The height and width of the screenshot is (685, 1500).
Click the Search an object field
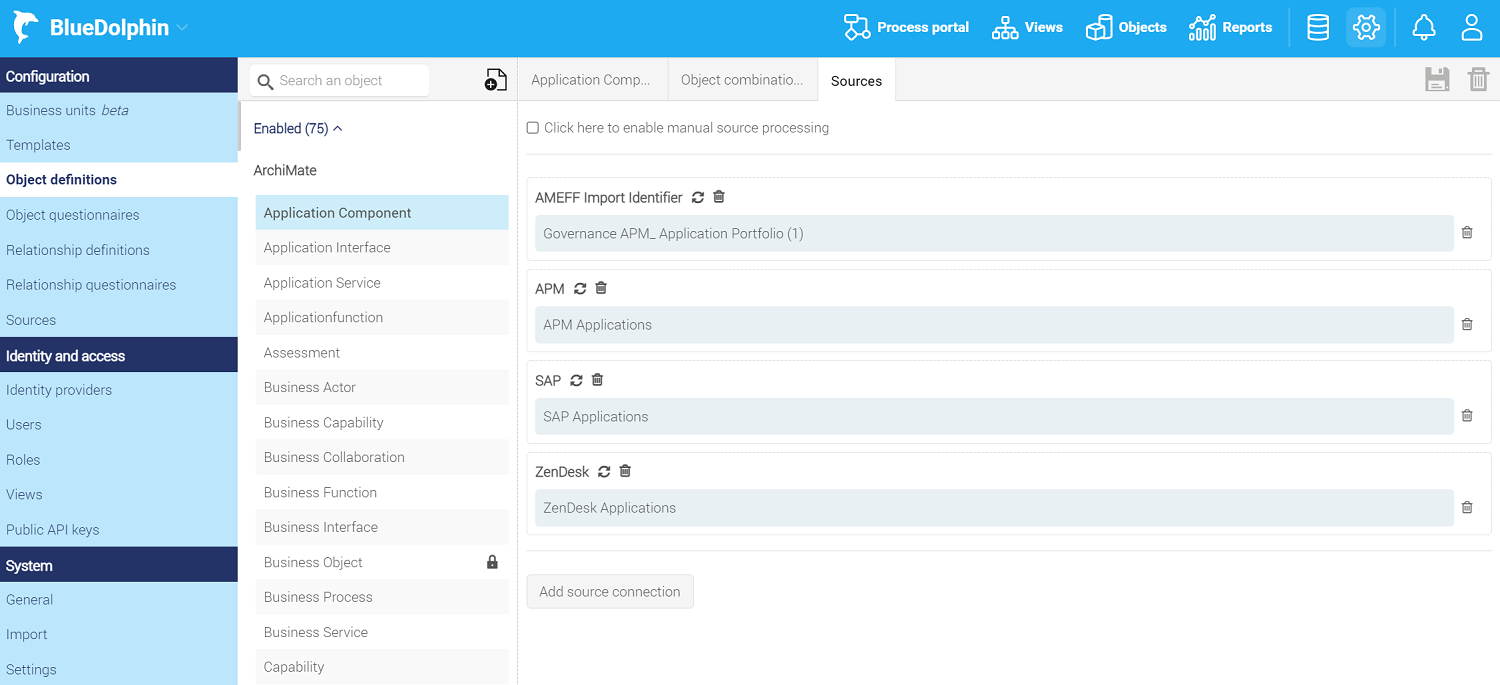[x=339, y=81]
